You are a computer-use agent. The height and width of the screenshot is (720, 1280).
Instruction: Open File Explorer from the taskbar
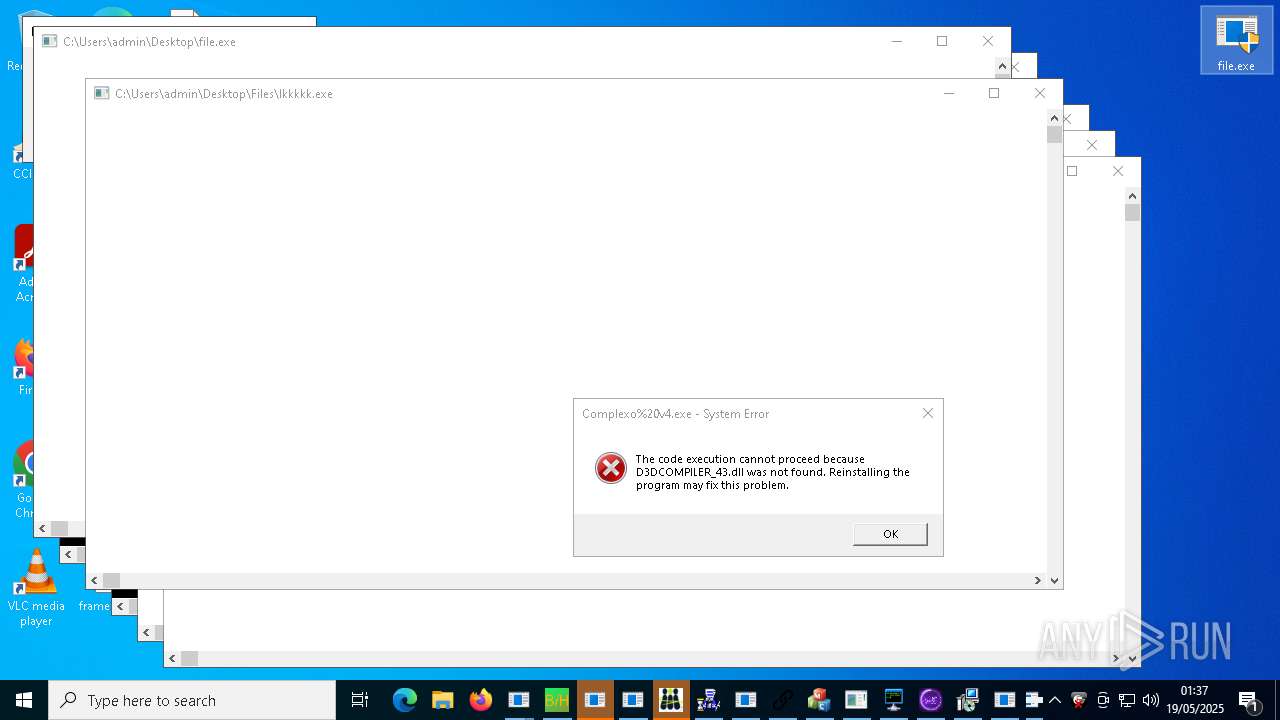pos(442,700)
